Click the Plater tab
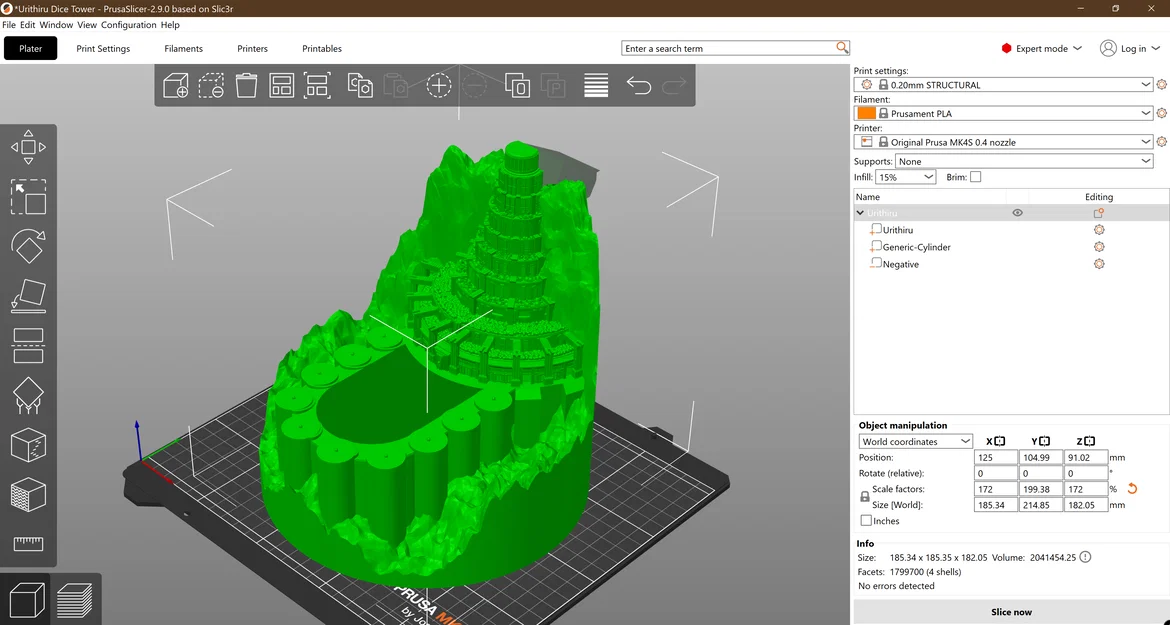Viewport: 1170px width, 625px height. click(x=31, y=48)
